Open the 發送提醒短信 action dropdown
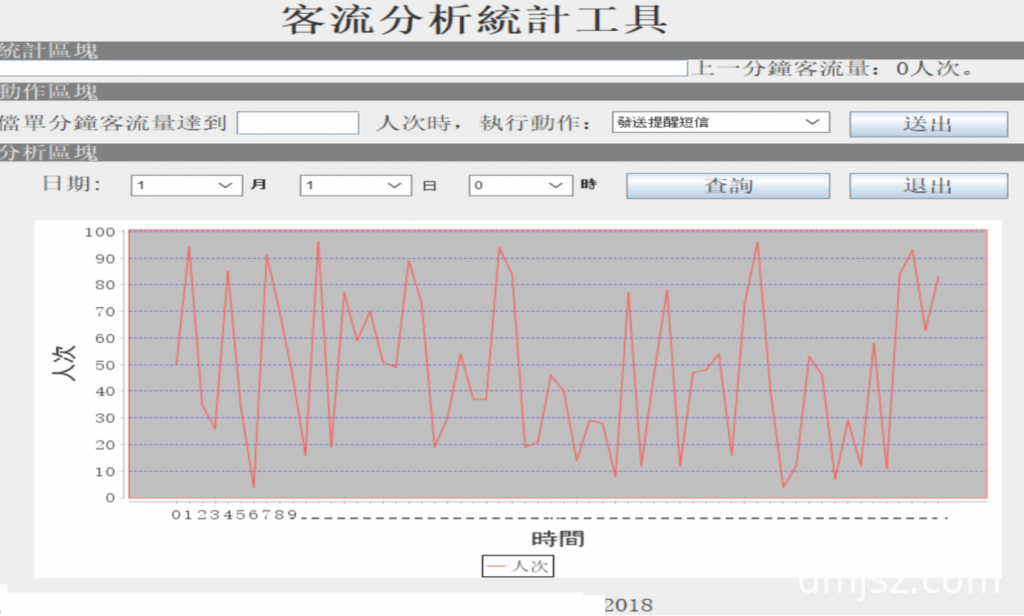 [x=720, y=122]
